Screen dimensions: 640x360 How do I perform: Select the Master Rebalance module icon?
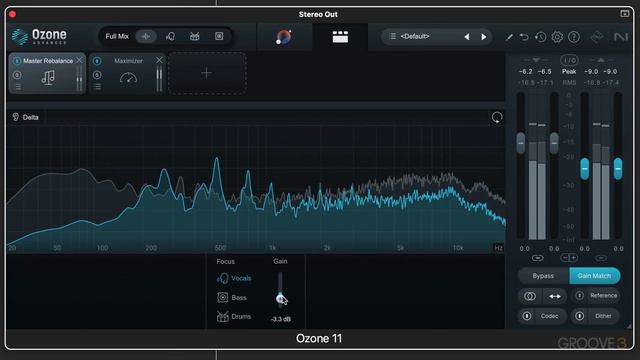coord(48,77)
